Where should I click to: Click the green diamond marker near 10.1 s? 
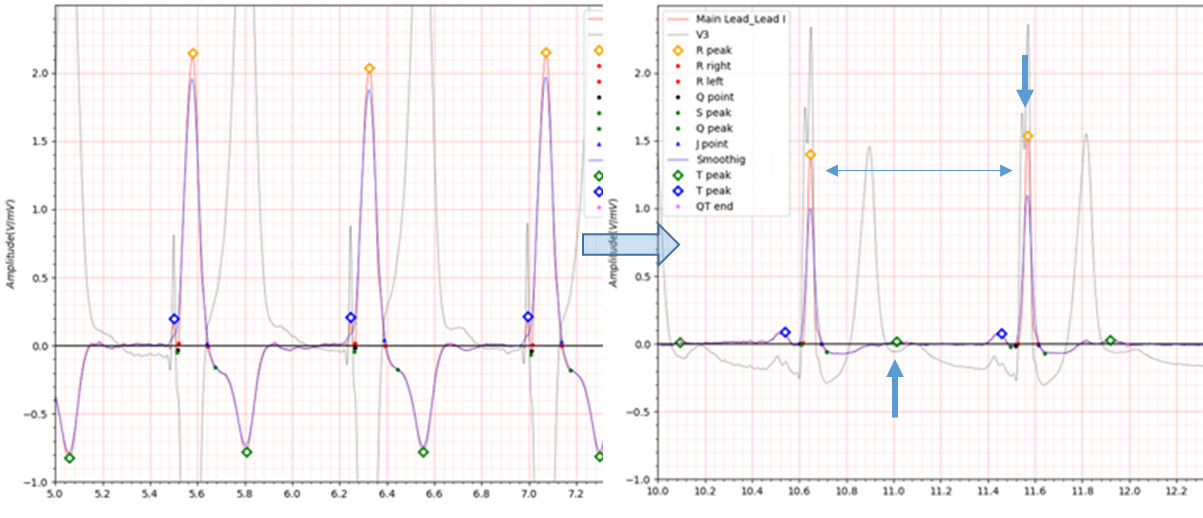pos(680,343)
